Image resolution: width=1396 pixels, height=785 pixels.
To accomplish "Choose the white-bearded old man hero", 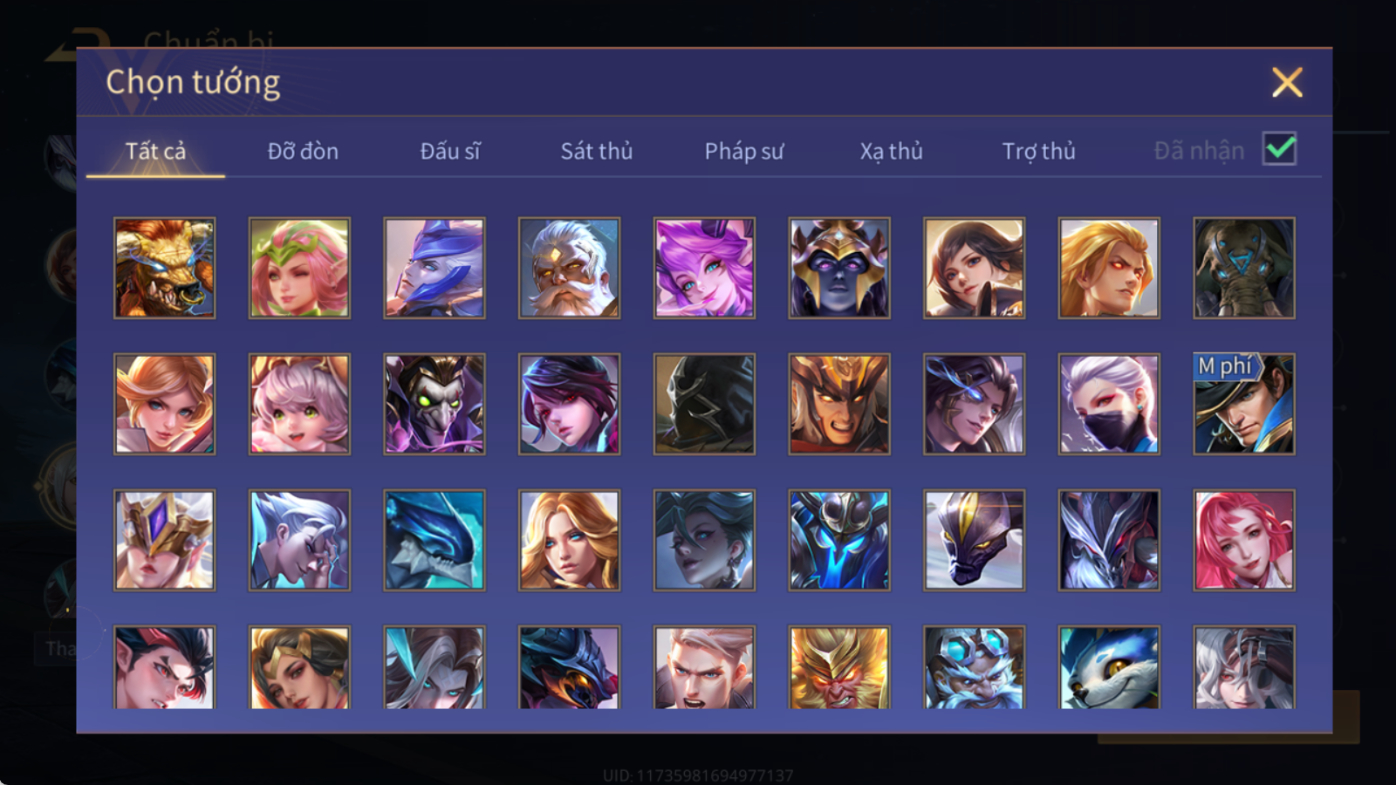I will tap(569, 268).
